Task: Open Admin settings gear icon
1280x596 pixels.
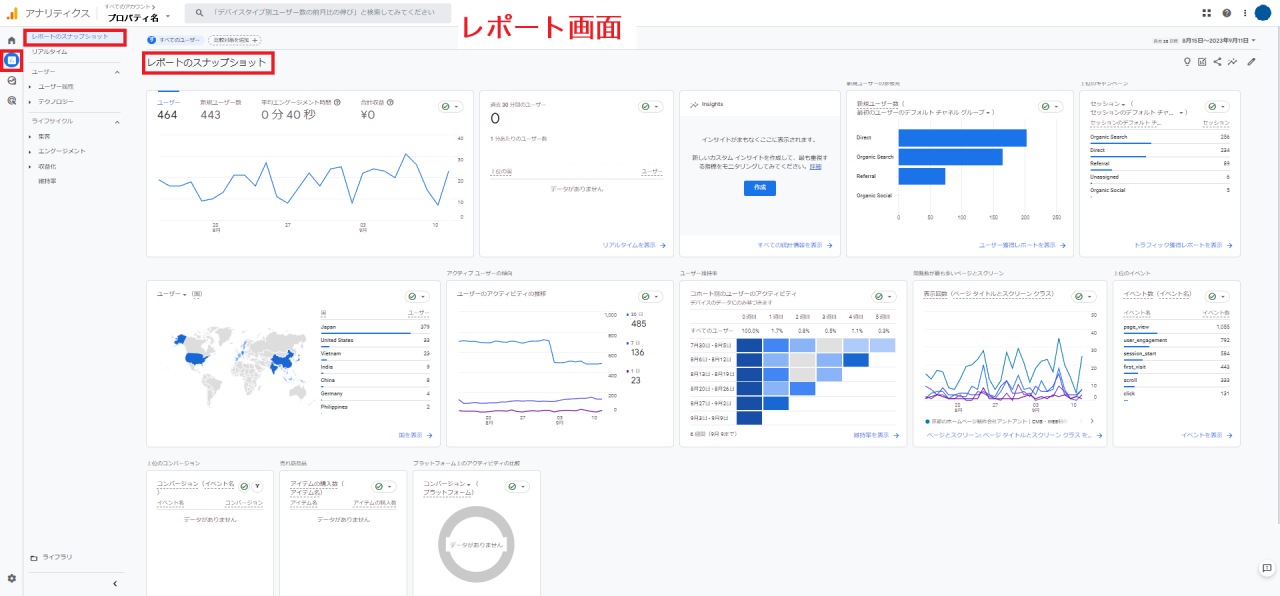Action: click(11, 578)
